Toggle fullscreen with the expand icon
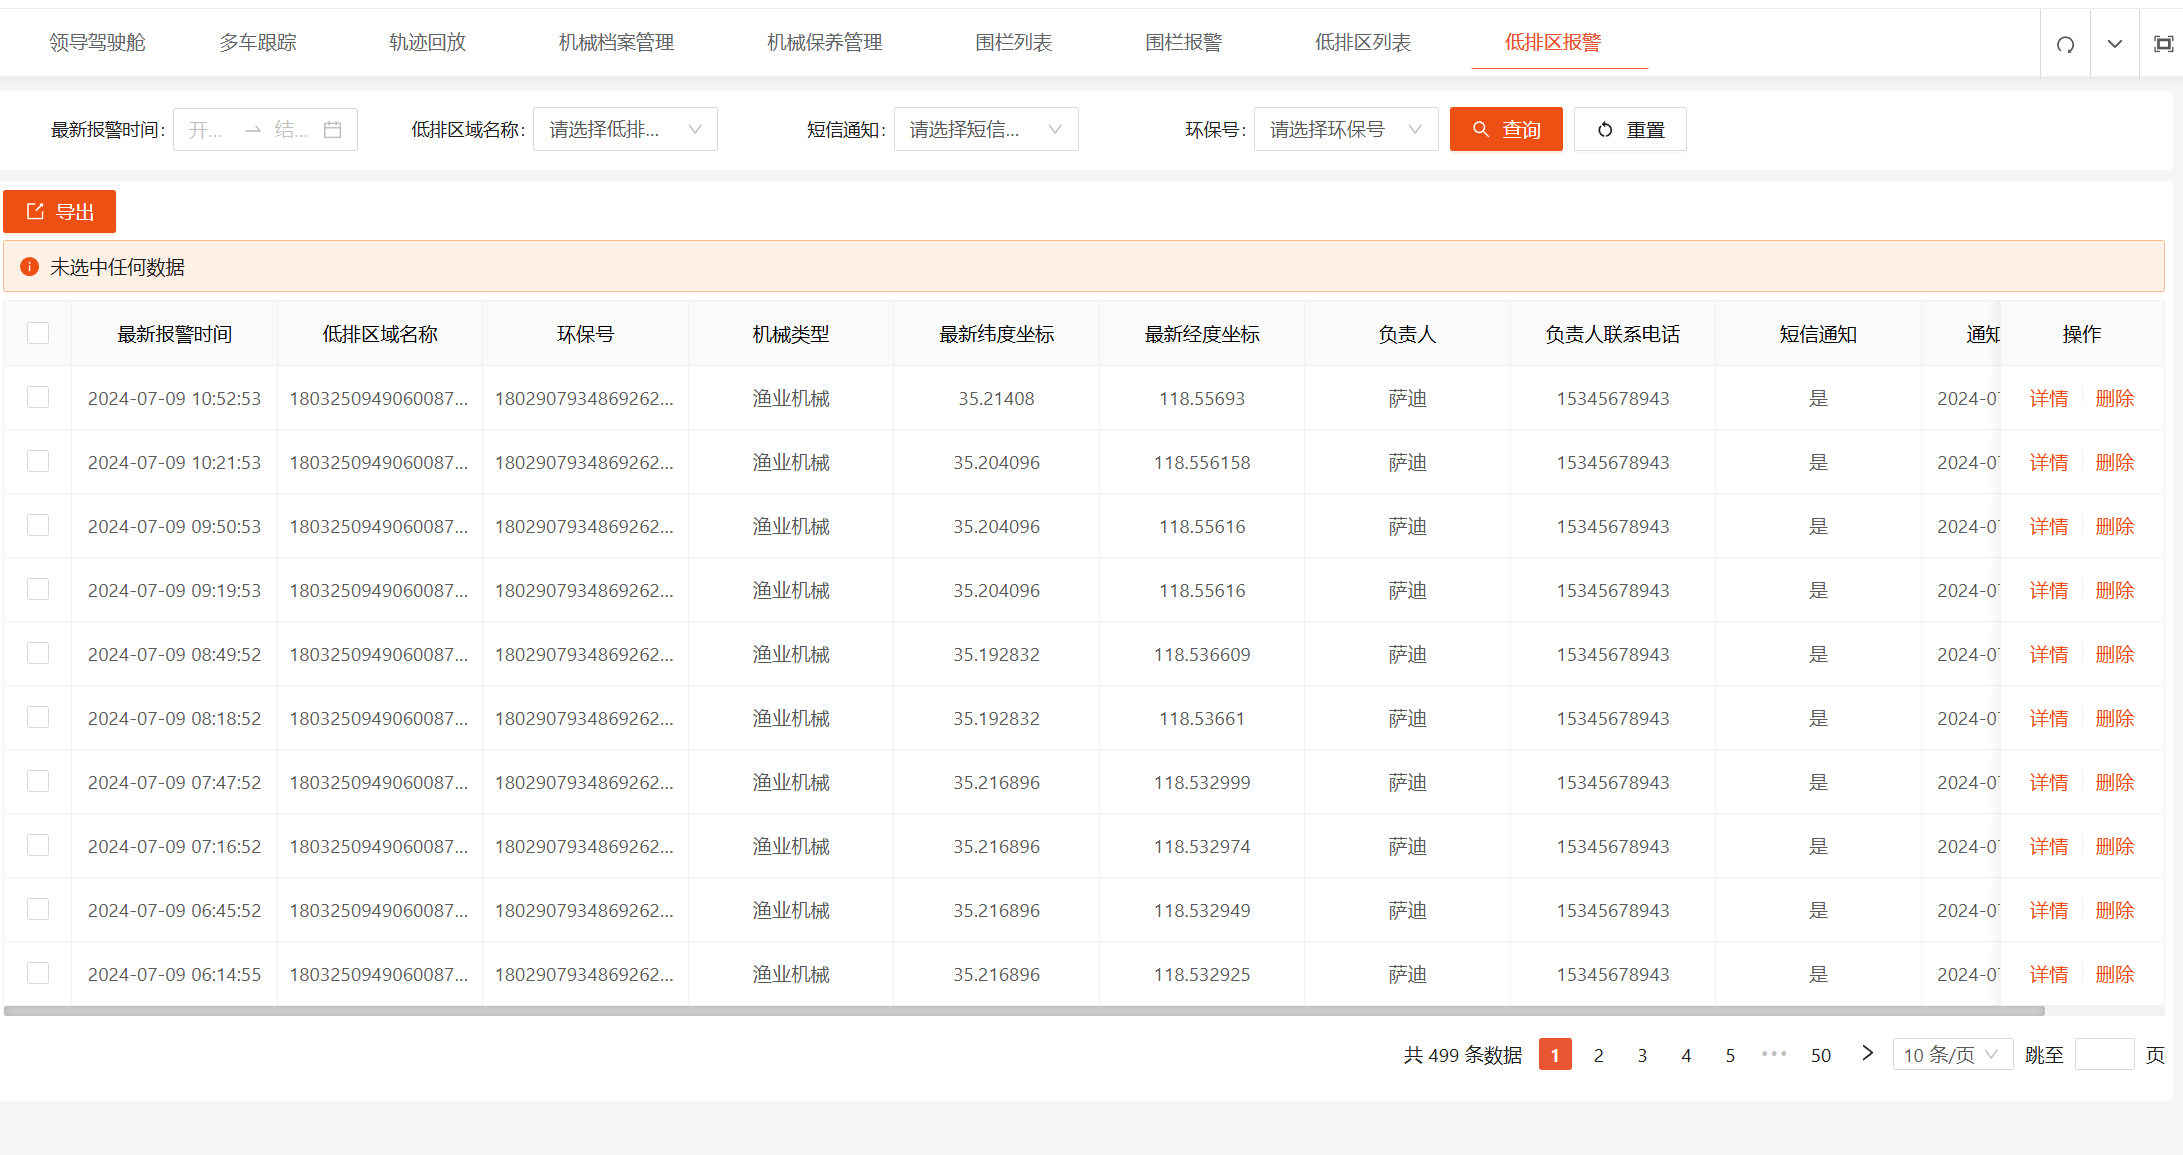This screenshot has height=1155, width=2183. coord(2163,44)
